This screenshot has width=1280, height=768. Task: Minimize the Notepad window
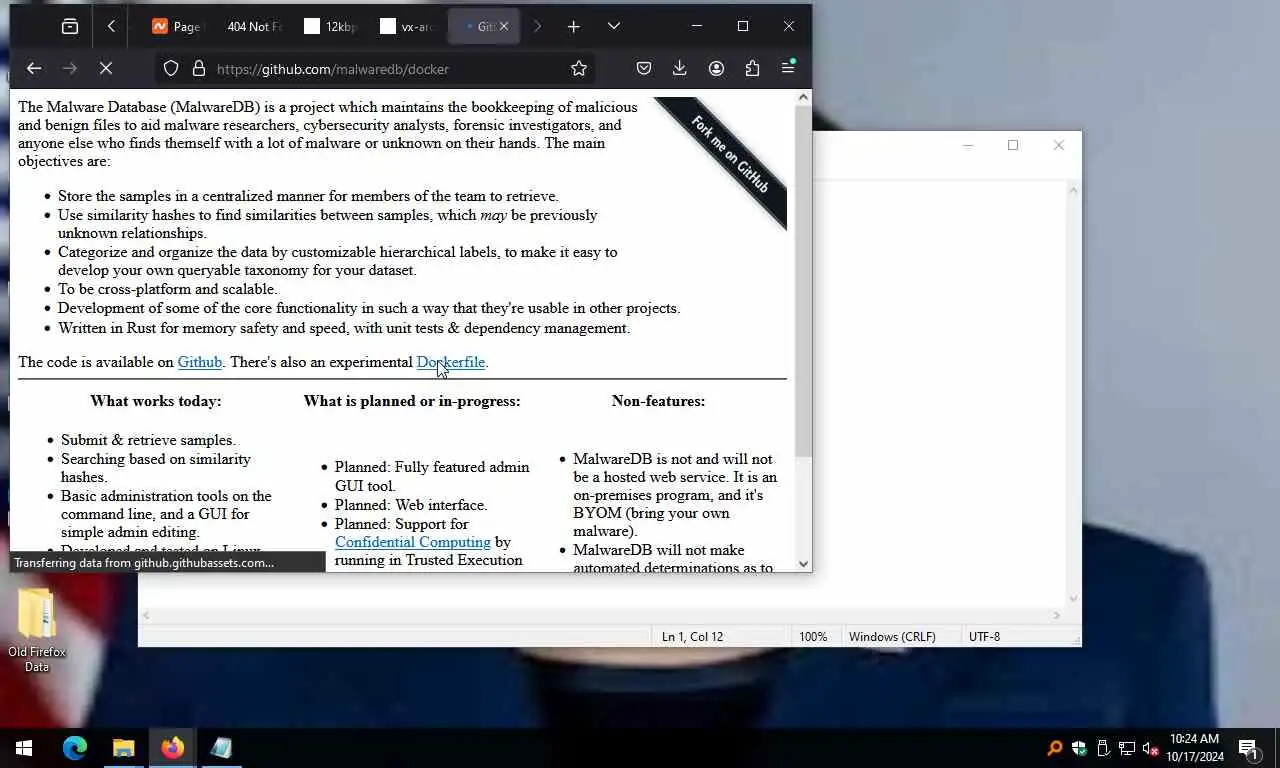pos(967,145)
